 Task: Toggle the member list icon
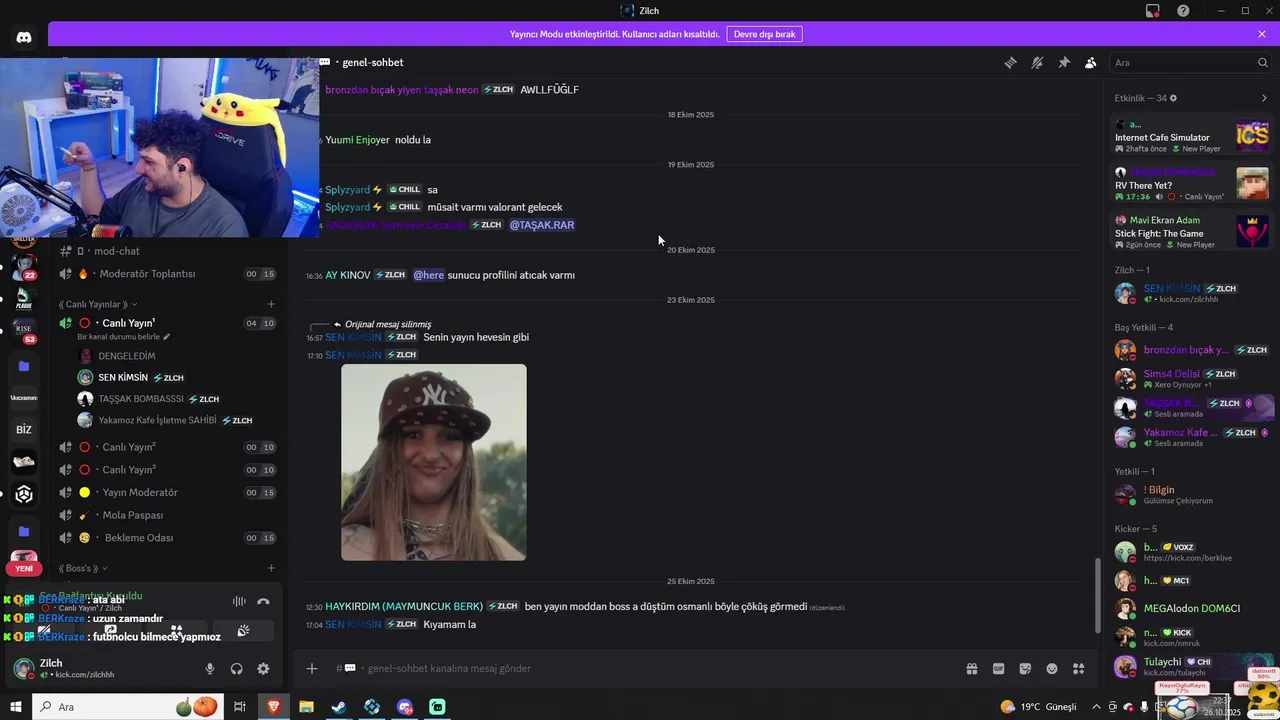(1090, 62)
